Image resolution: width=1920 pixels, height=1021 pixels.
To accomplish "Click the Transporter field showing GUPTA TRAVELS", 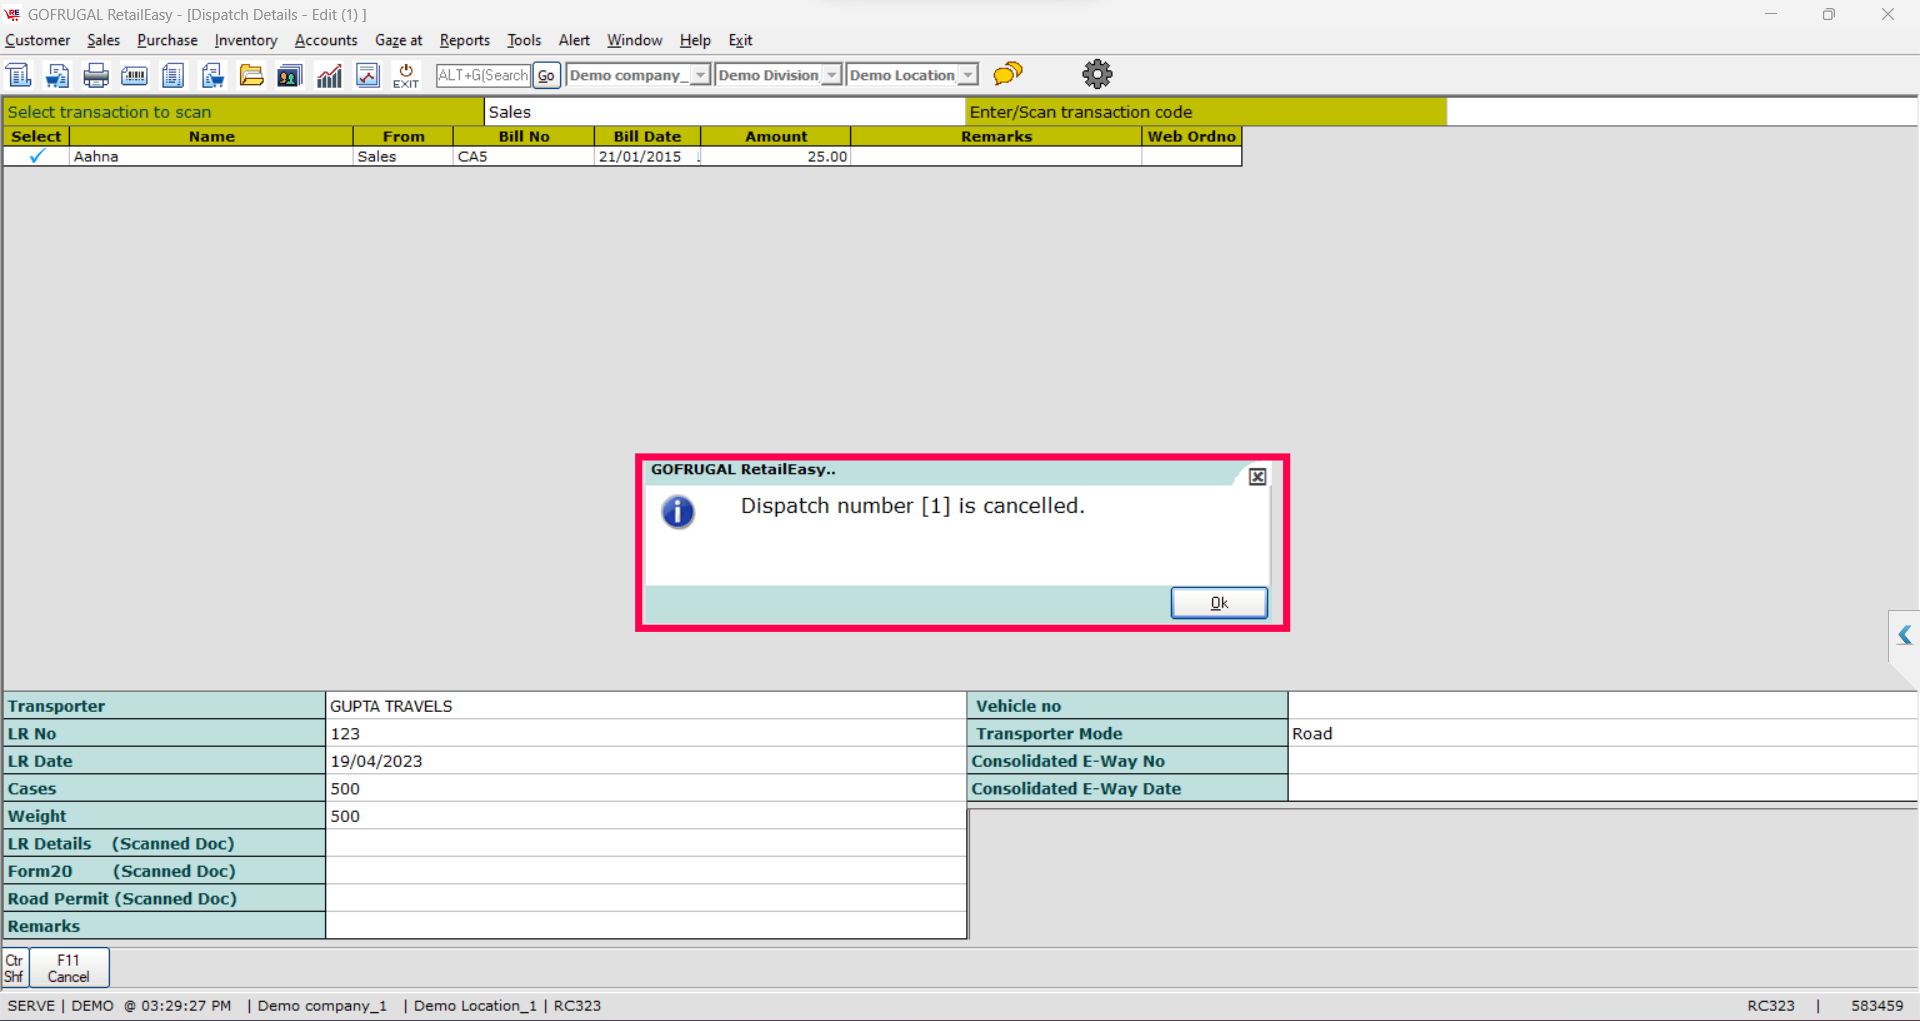I will tap(646, 706).
